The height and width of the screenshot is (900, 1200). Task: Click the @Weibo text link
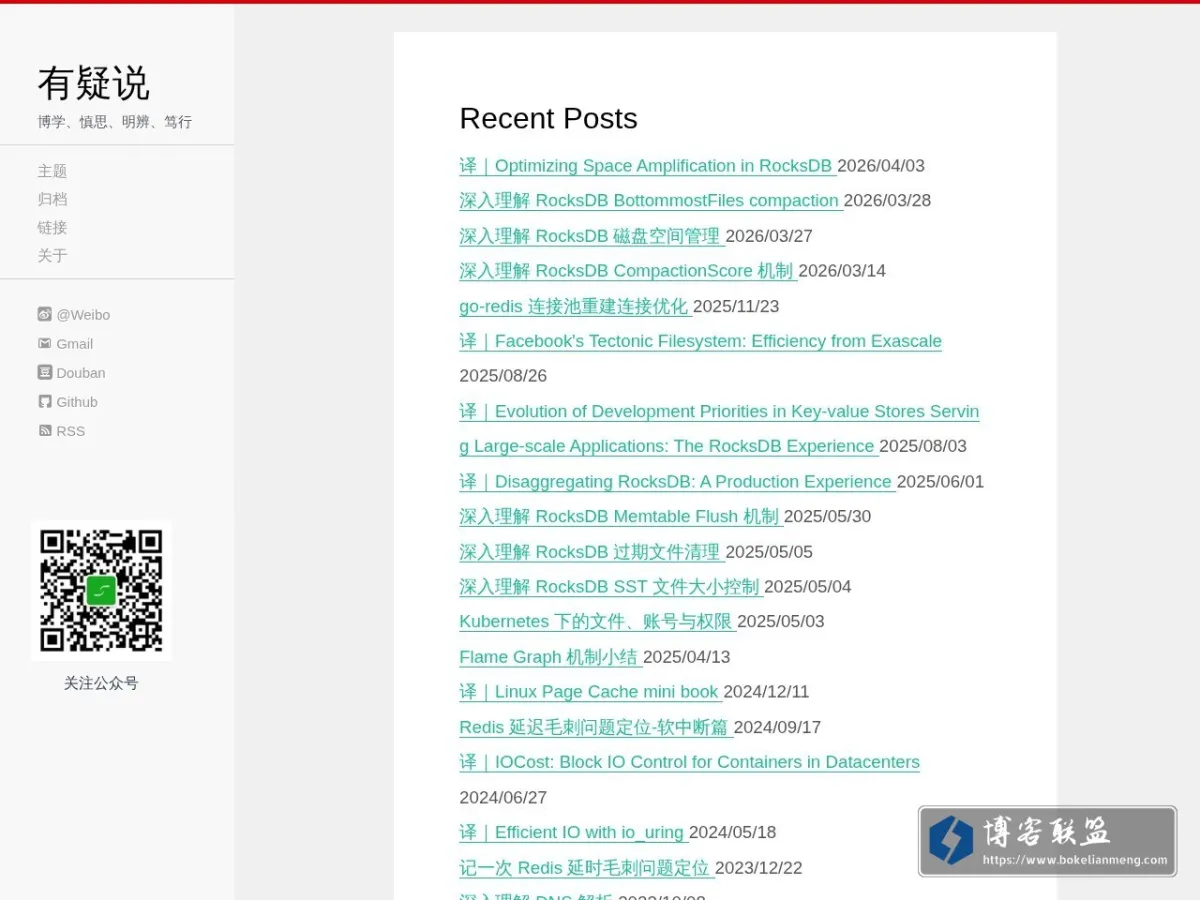(x=83, y=315)
